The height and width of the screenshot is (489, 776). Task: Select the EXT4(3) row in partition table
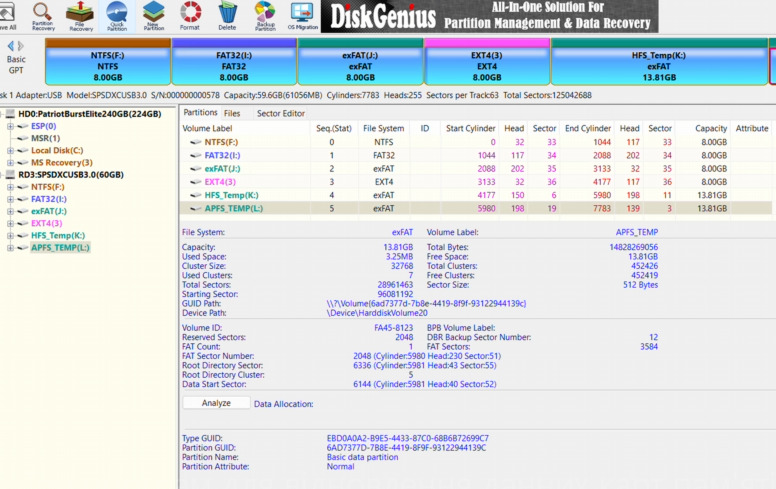click(x=477, y=182)
